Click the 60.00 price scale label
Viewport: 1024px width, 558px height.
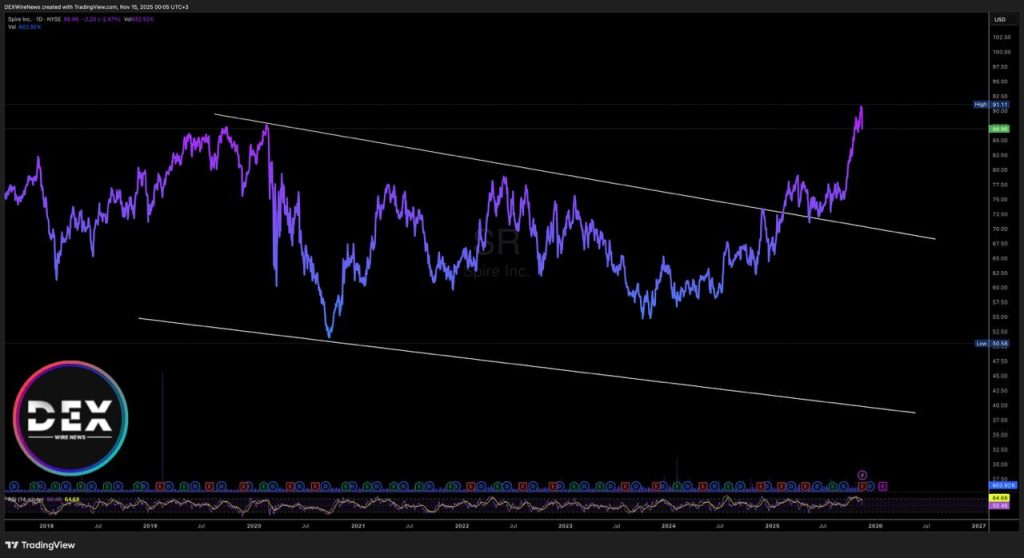coord(1000,287)
